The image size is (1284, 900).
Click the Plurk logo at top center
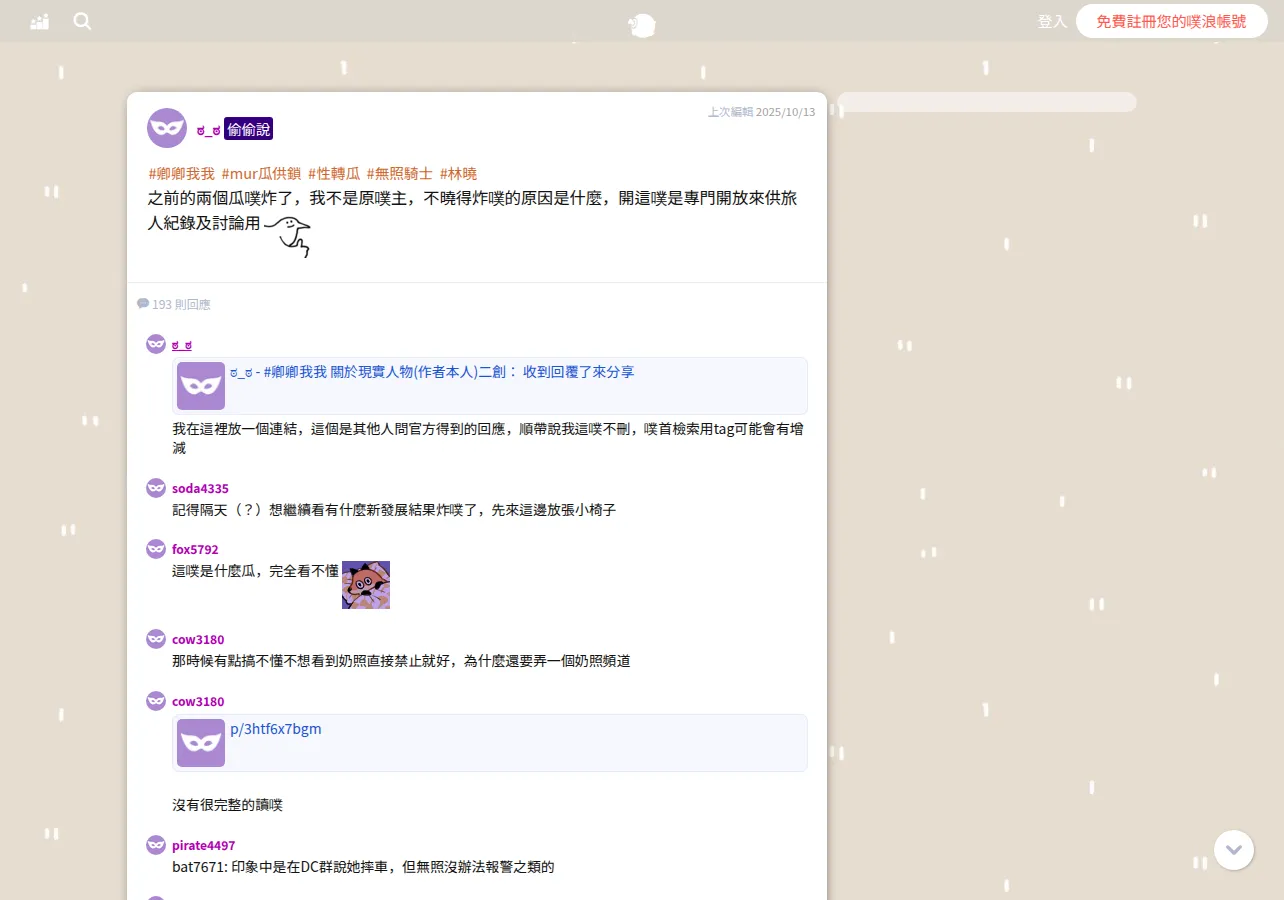(642, 25)
